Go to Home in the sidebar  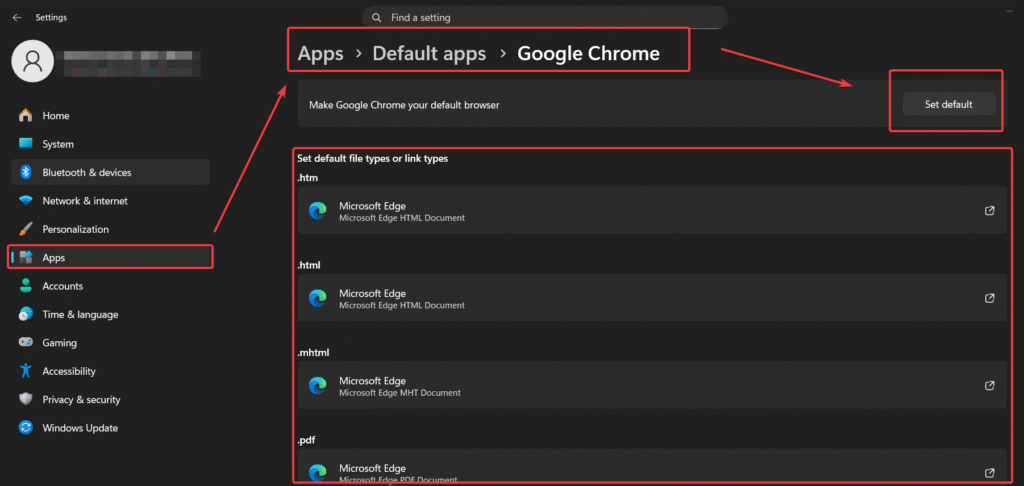[55, 116]
